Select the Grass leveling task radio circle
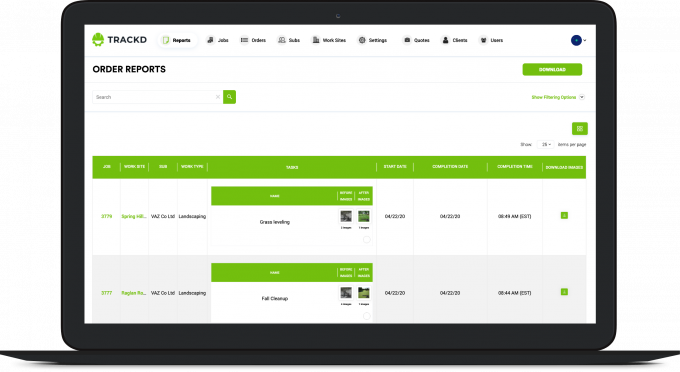Screen dimensions: 680x372 tap(366, 239)
